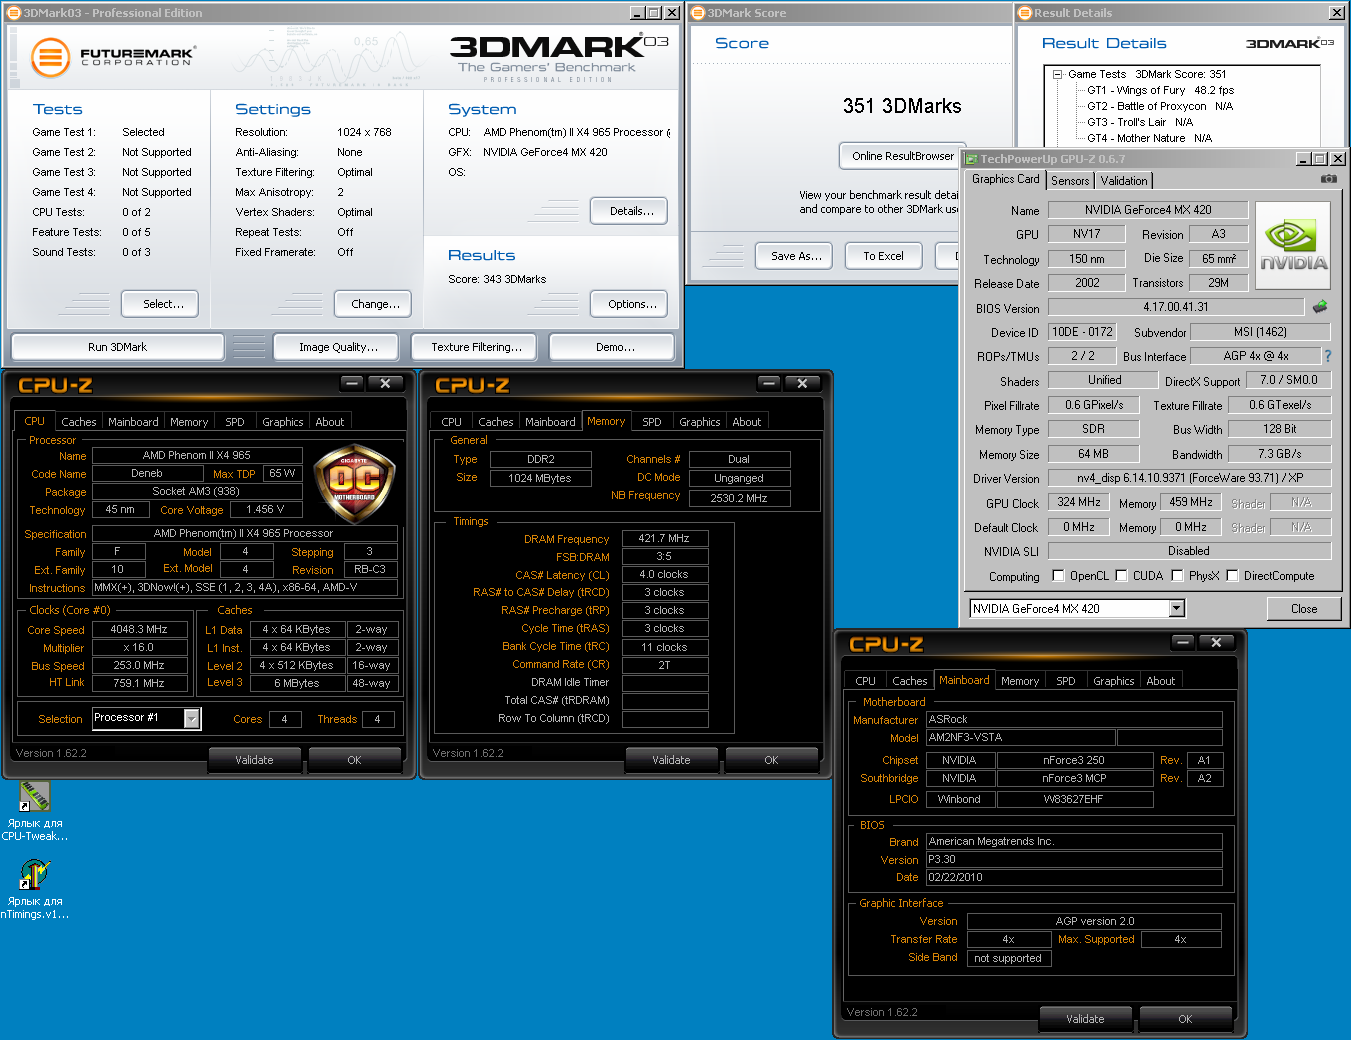1351x1040 pixels.
Task: Click the Run 3DMark button
Action: coord(117,347)
